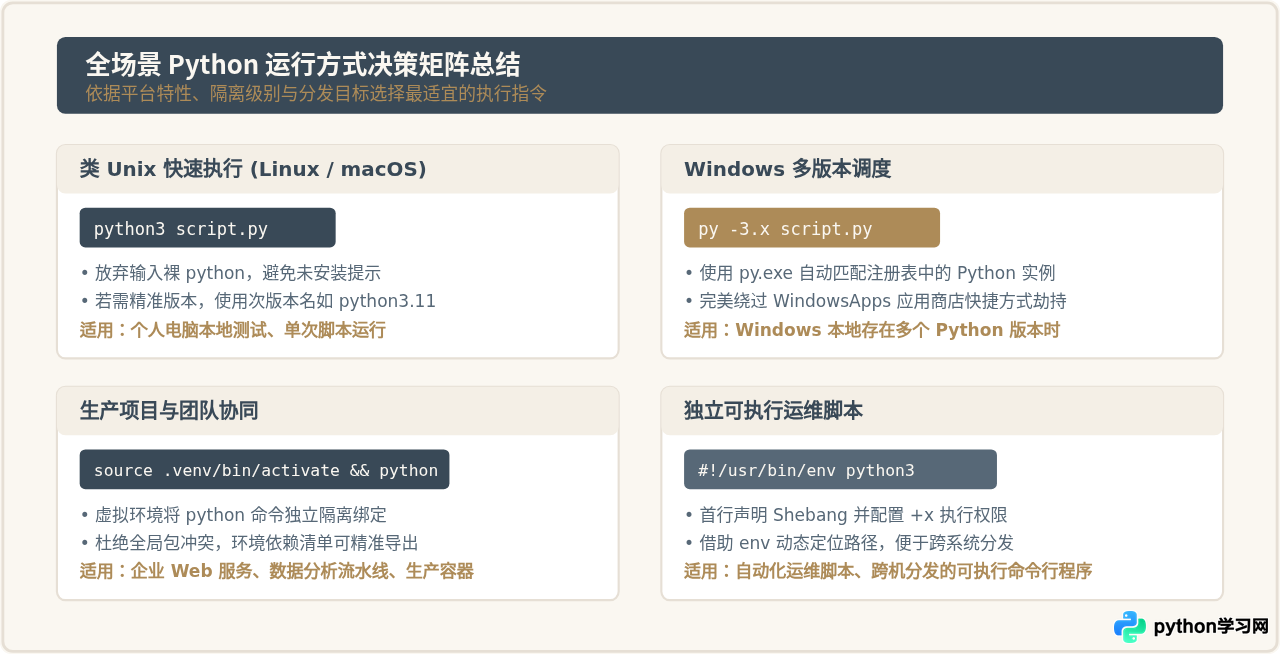Click '适用：自动化运维脚本、跨机分发的可执行命令行程序'

[888, 572]
